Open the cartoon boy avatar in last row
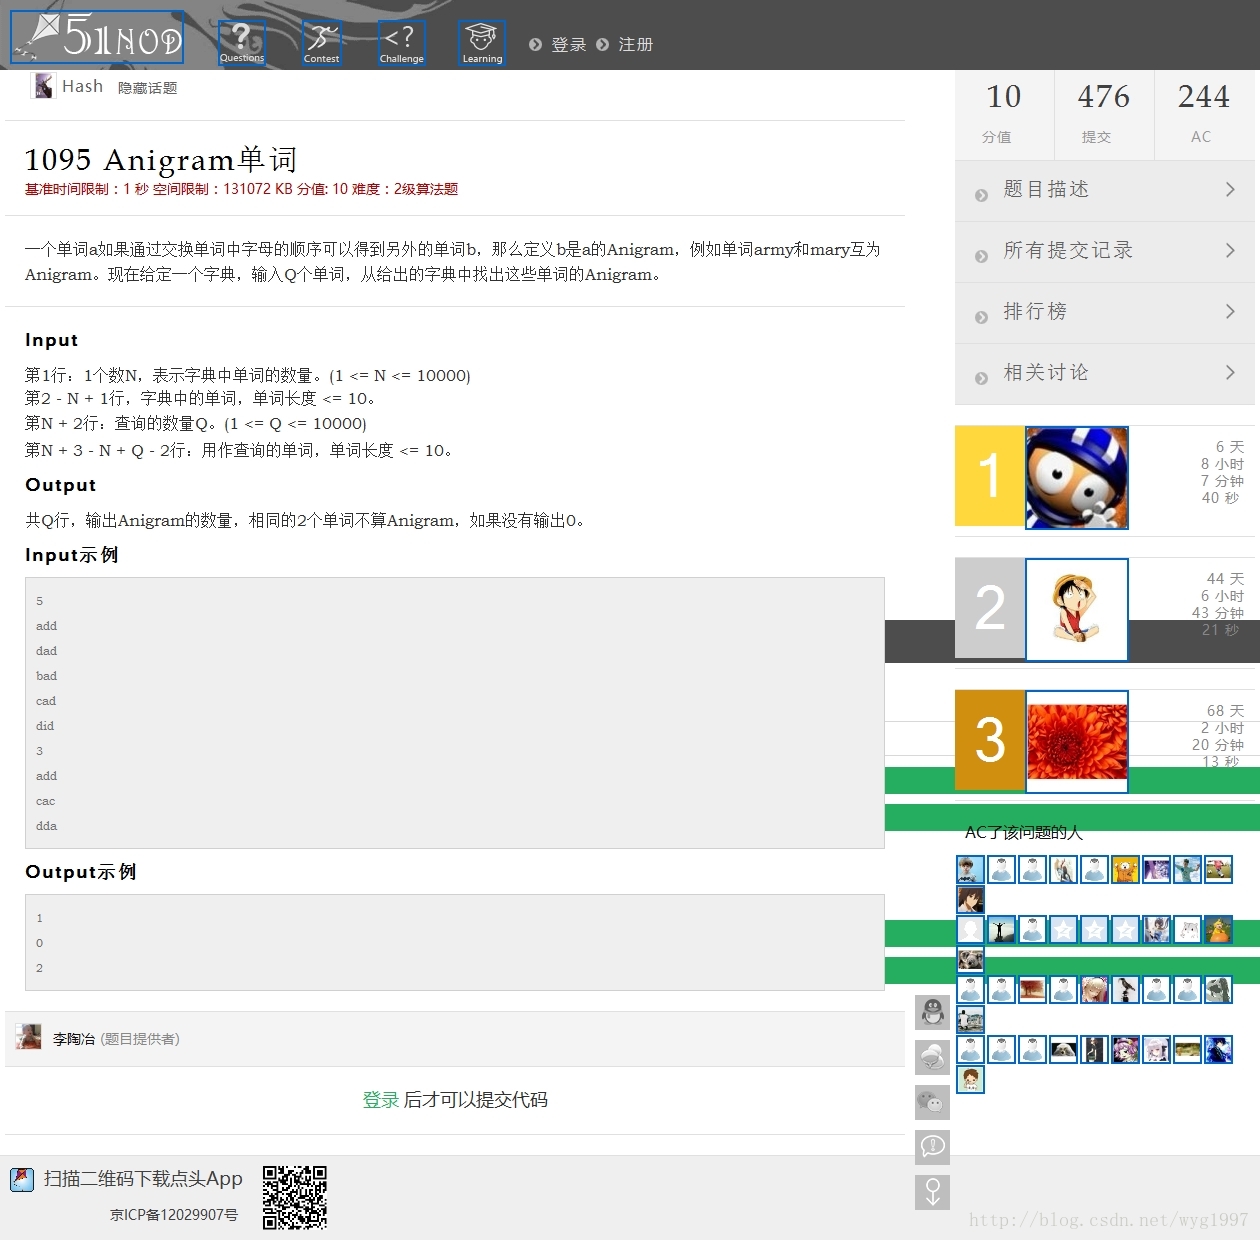This screenshot has width=1260, height=1240. click(x=970, y=1079)
